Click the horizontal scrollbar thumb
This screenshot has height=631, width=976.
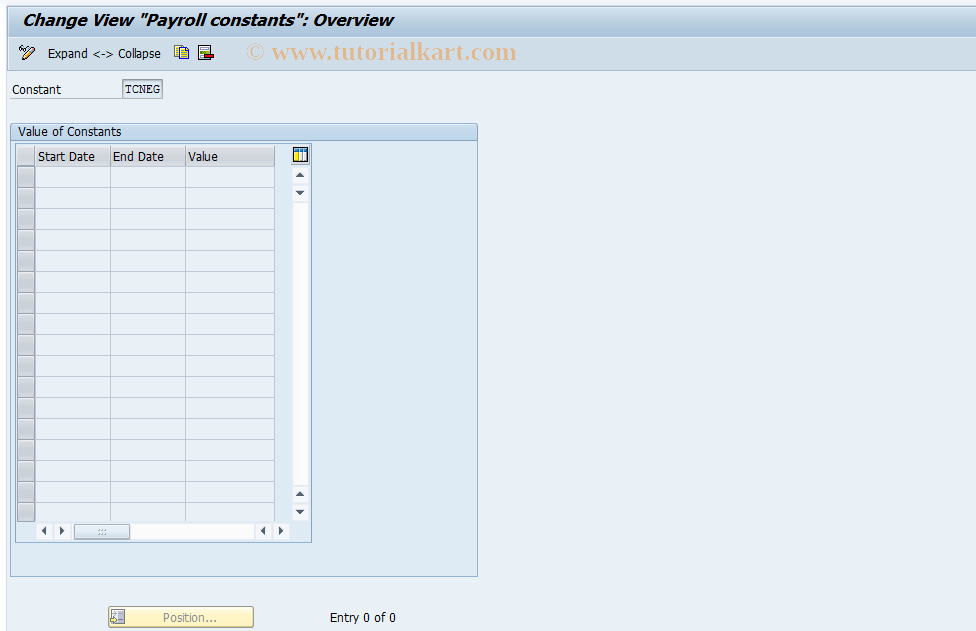click(102, 531)
